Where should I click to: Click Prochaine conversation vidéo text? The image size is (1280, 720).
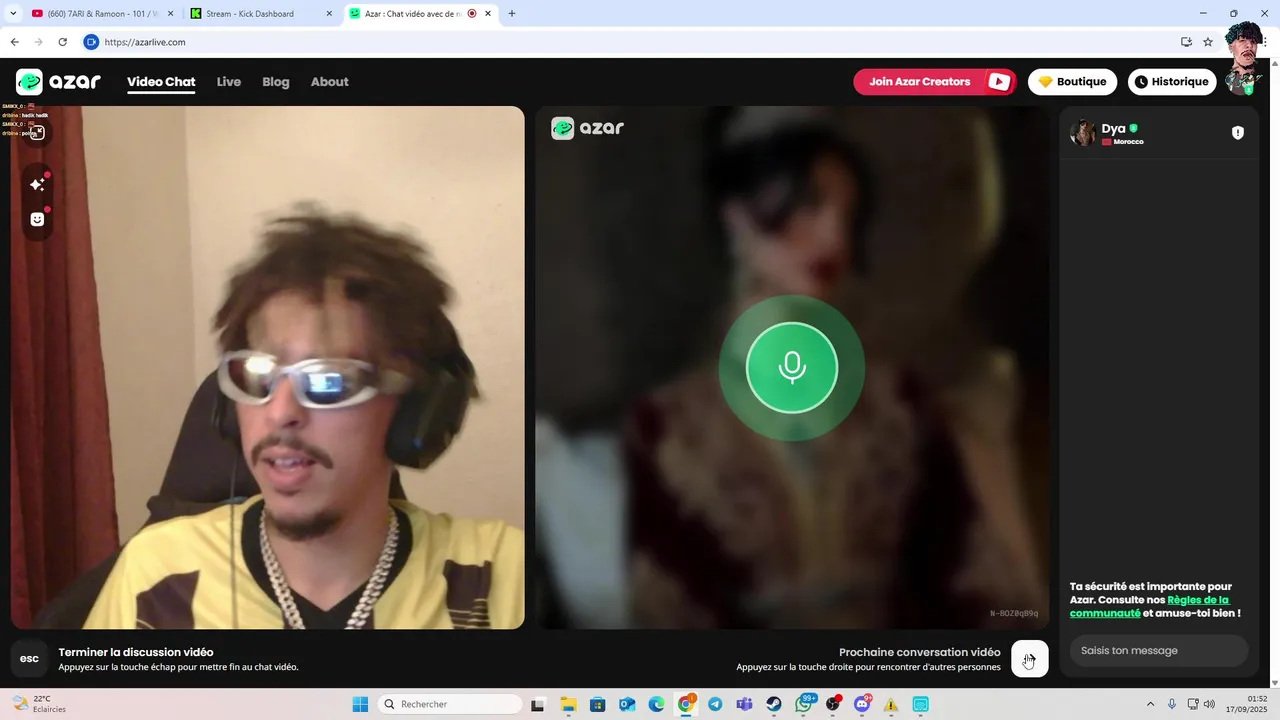pos(920,652)
